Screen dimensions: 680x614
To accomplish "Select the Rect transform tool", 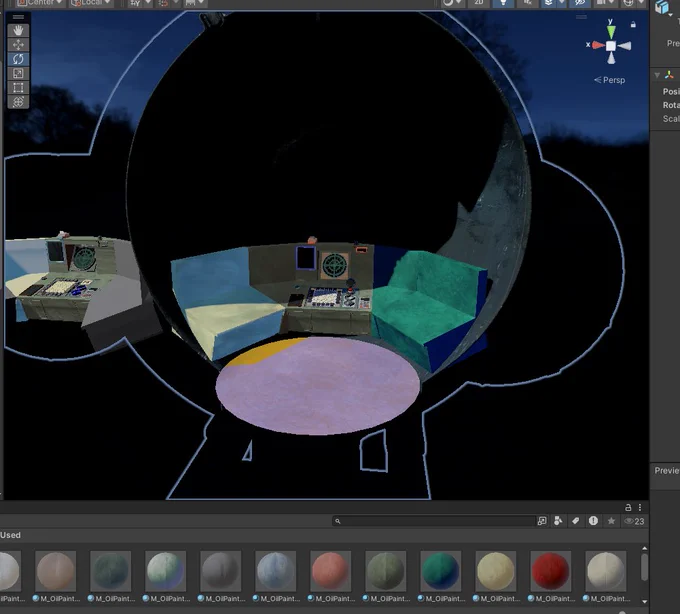I will tap(18, 88).
